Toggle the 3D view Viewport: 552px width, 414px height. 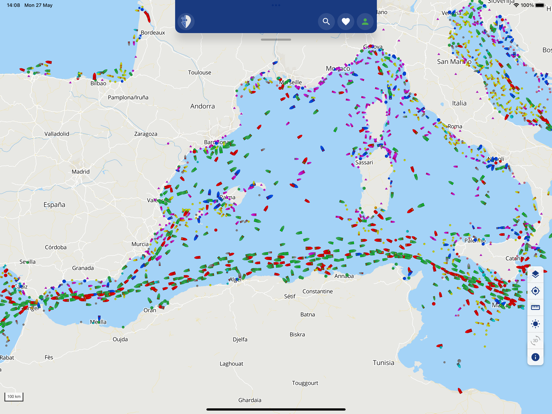click(x=535, y=340)
